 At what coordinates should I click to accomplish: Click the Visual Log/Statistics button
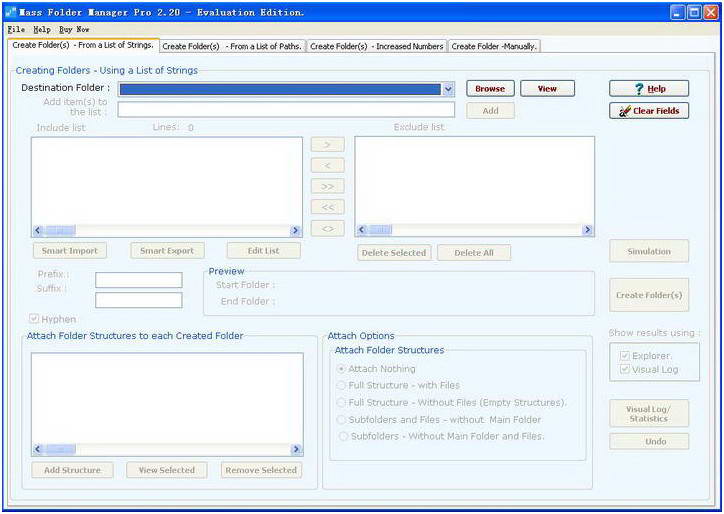649,414
